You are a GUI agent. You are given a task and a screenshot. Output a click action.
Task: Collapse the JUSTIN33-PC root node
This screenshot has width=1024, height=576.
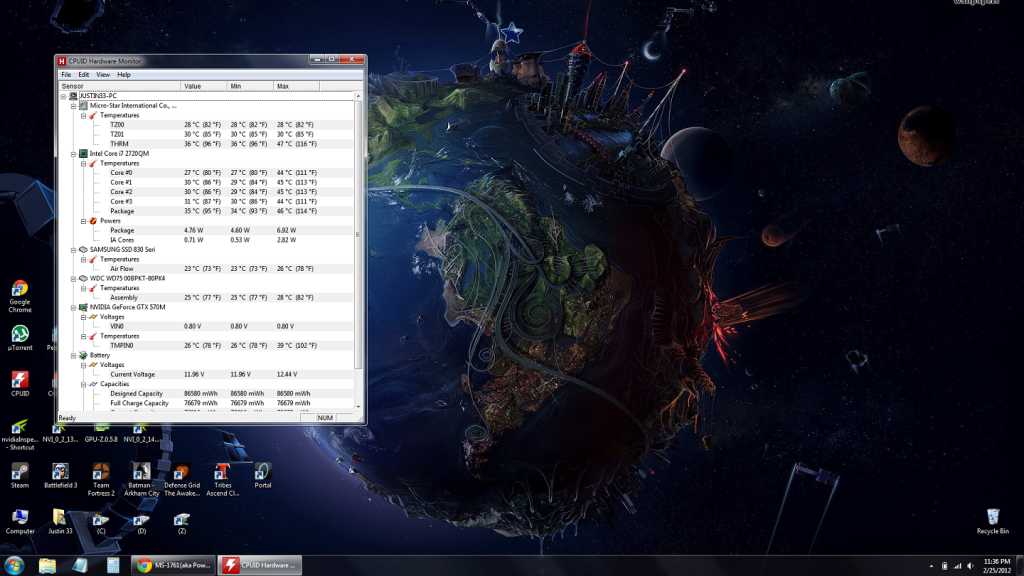pyautogui.click(x=63, y=96)
